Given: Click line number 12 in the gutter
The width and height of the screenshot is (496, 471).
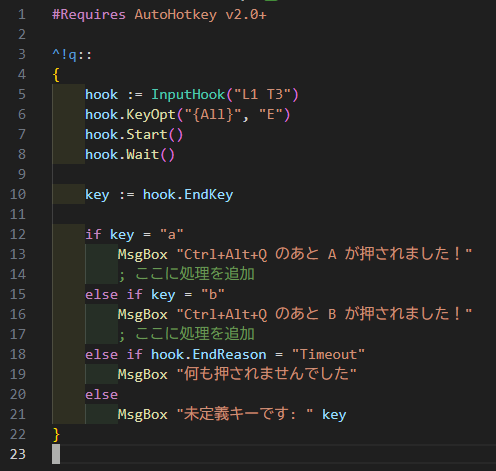Looking at the screenshot, I should pos(18,234).
